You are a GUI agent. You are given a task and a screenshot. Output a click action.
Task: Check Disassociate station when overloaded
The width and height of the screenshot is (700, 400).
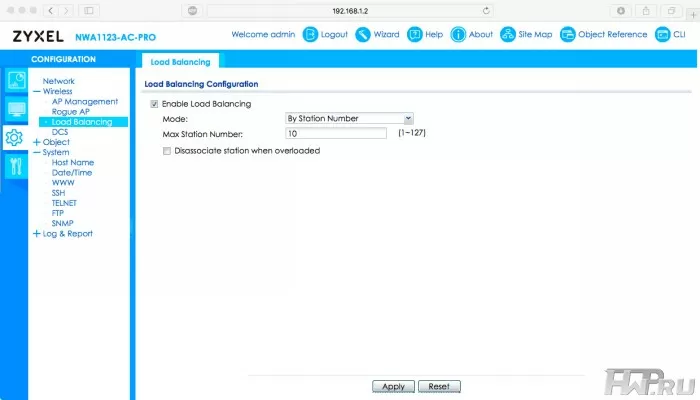(x=167, y=151)
